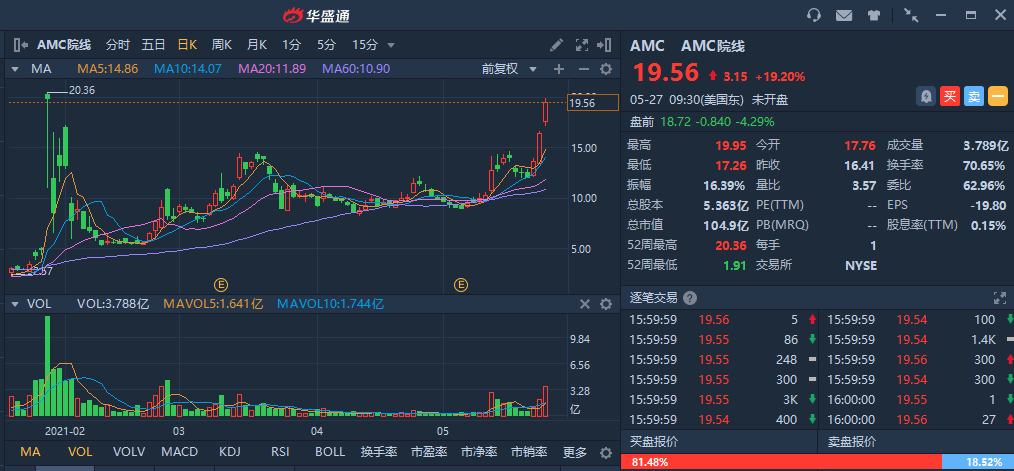Switch to 1分 minute chart

pos(292,45)
